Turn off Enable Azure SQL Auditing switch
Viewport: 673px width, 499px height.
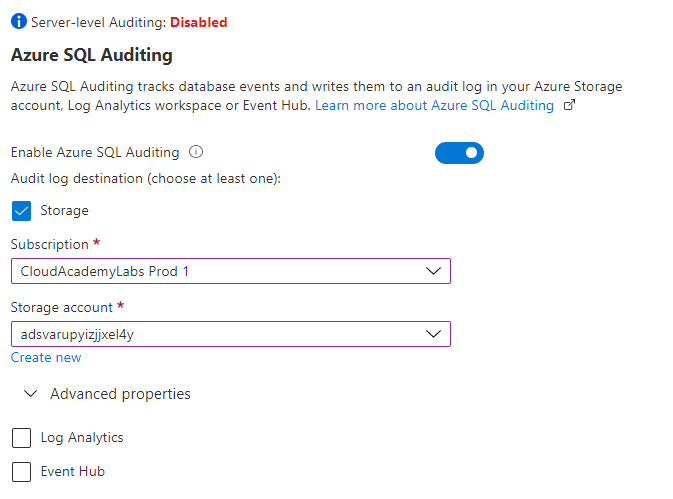459,153
